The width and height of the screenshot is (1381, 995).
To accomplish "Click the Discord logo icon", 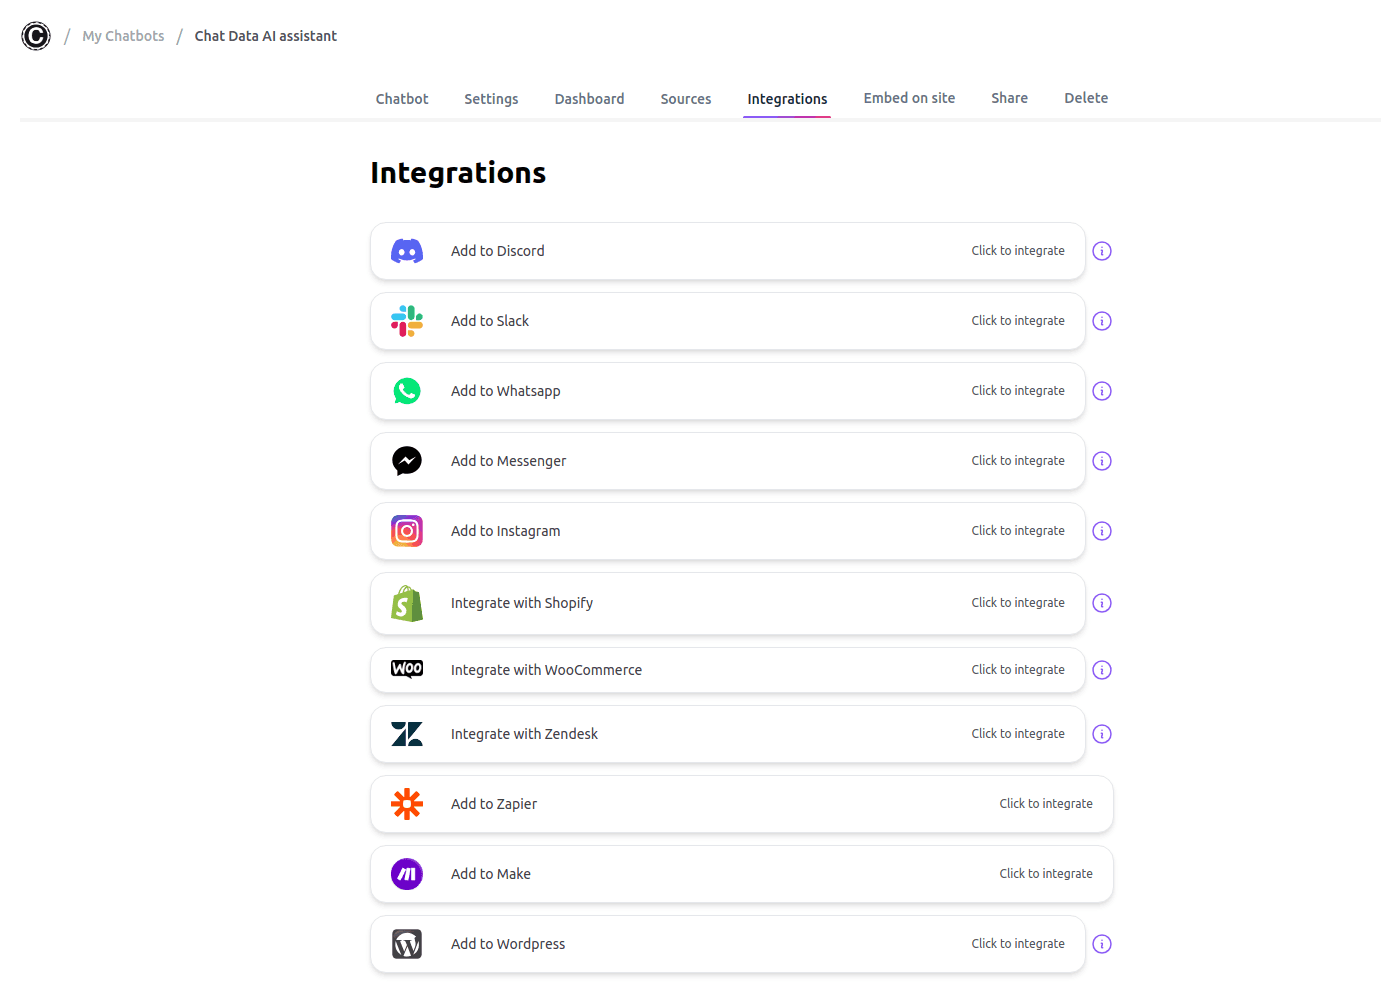I will click(407, 251).
